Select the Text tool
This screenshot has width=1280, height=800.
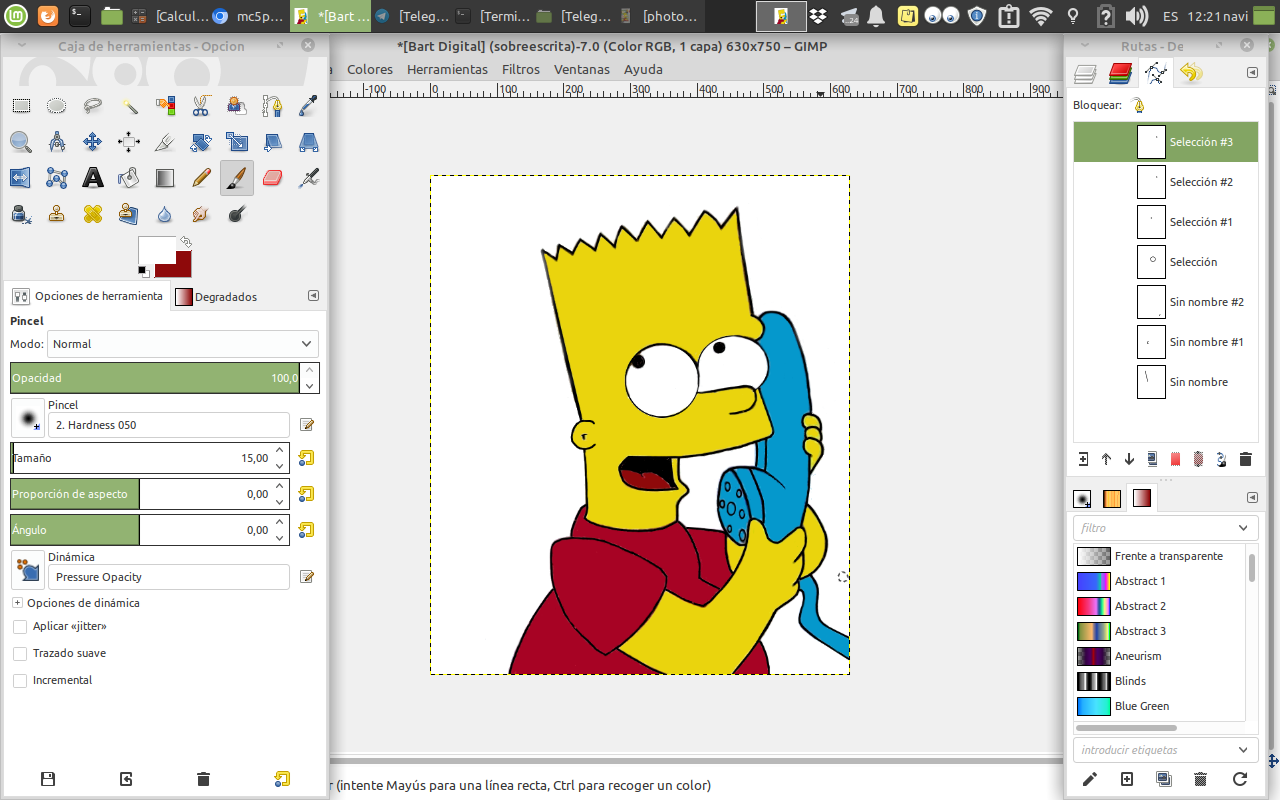tap(93, 178)
